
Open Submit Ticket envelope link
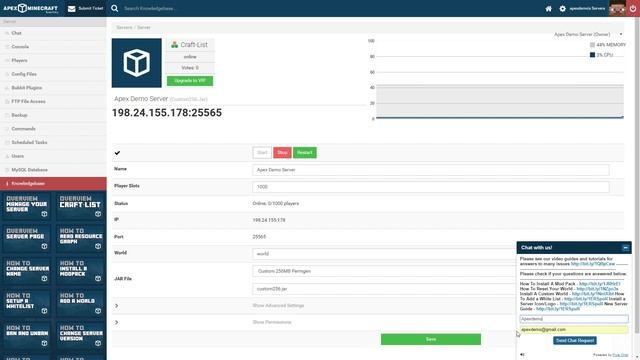pyautogui.click(x=85, y=8)
